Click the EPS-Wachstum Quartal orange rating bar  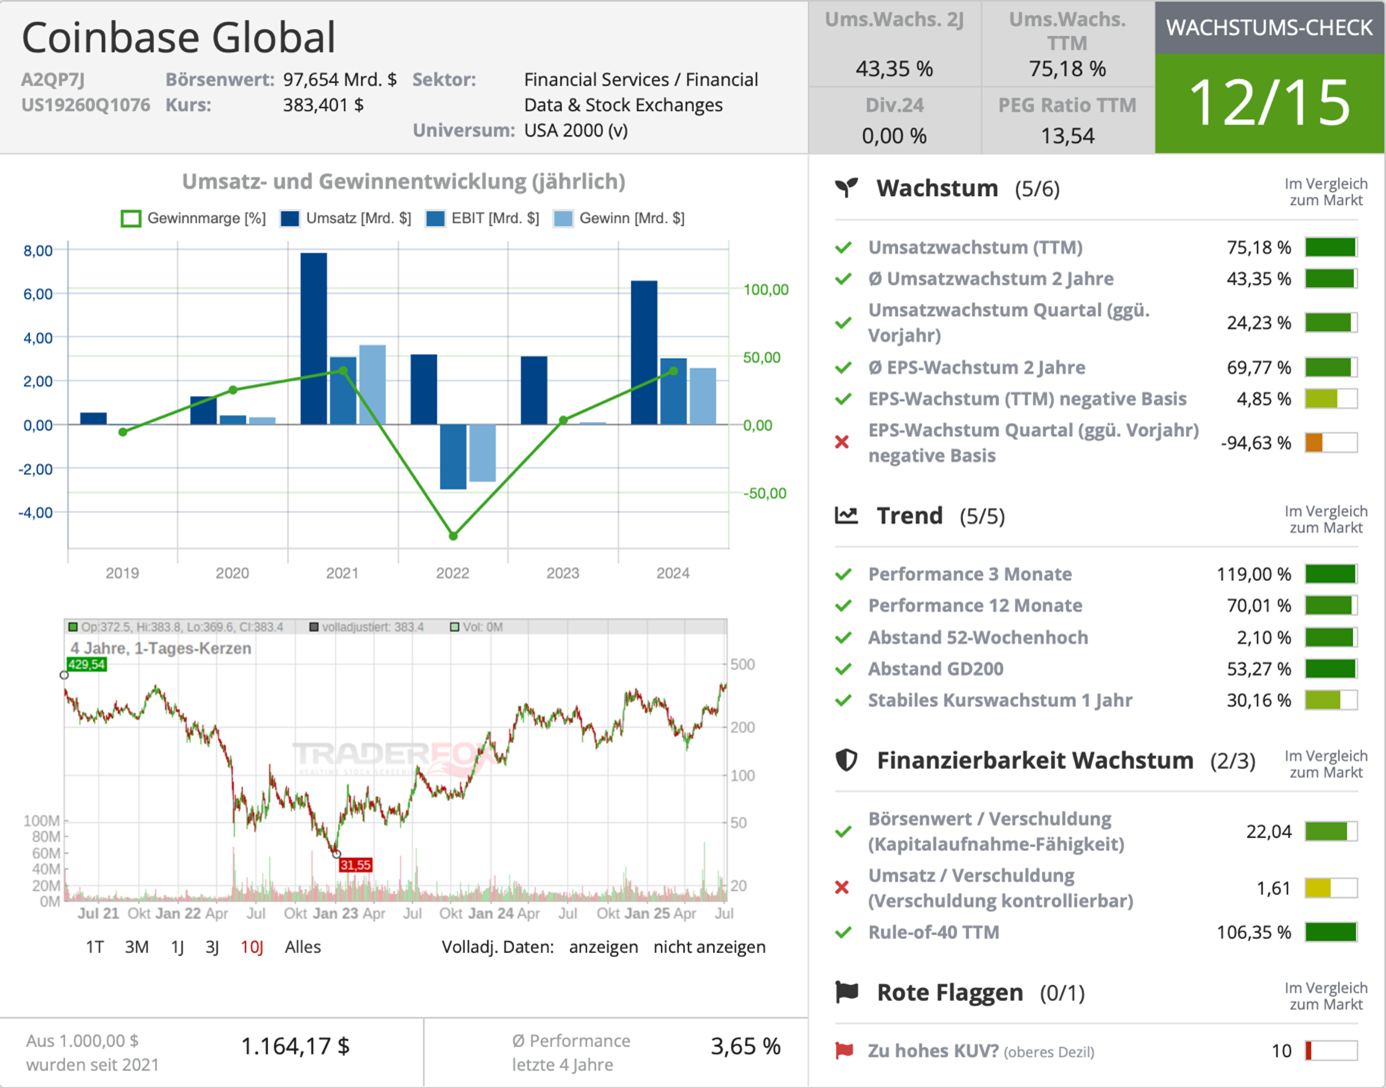pyautogui.click(x=1331, y=442)
